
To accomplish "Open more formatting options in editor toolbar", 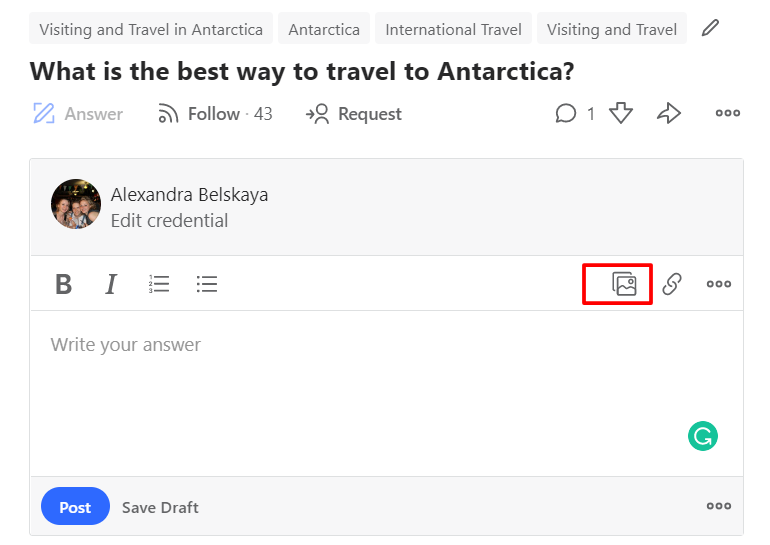I will (x=719, y=285).
